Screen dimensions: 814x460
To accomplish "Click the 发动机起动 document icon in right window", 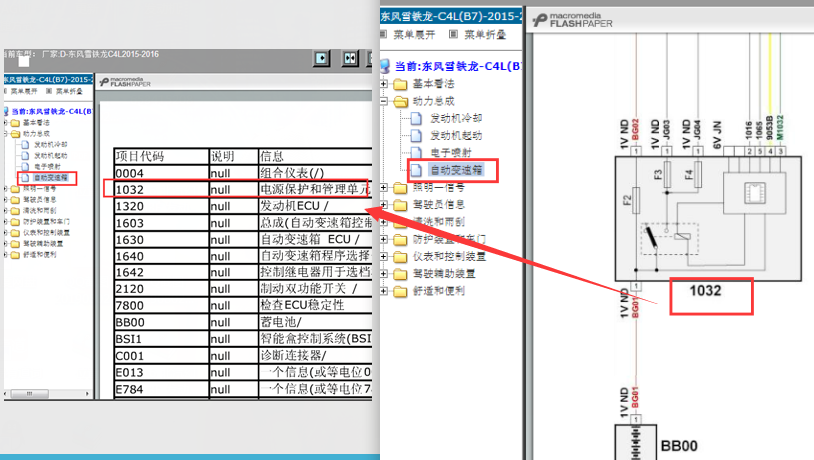I will [x=416, y=136].
